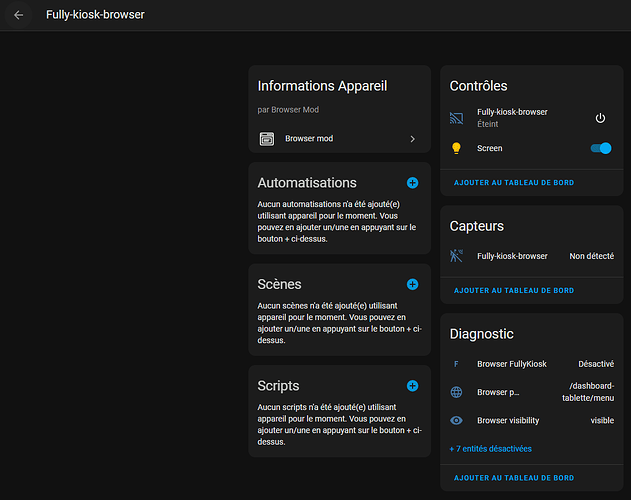Viewport: 631px width, 500px height.
Task: Add a new script with plus icon
Action: coord(412,386)
